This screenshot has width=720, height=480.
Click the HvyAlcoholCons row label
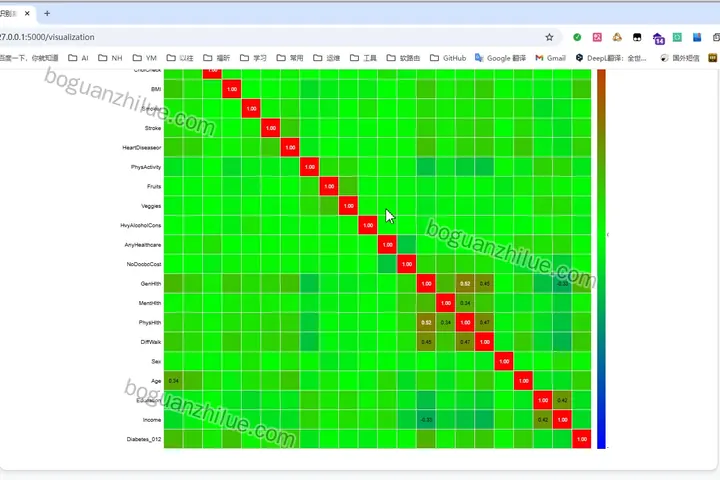[141, 225]
